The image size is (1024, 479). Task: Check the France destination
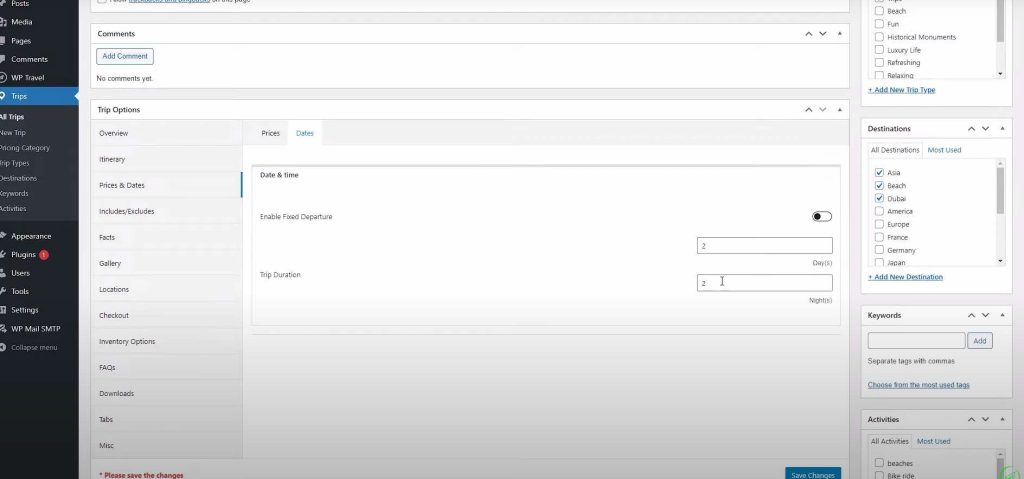879,237
